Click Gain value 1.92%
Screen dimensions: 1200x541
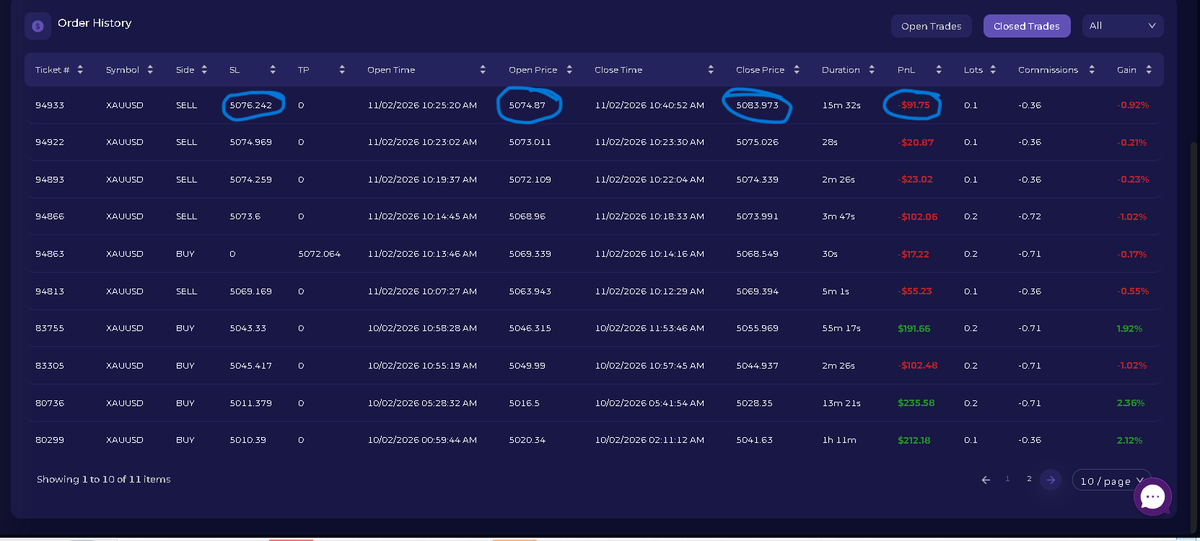(x=1130, y=328)
